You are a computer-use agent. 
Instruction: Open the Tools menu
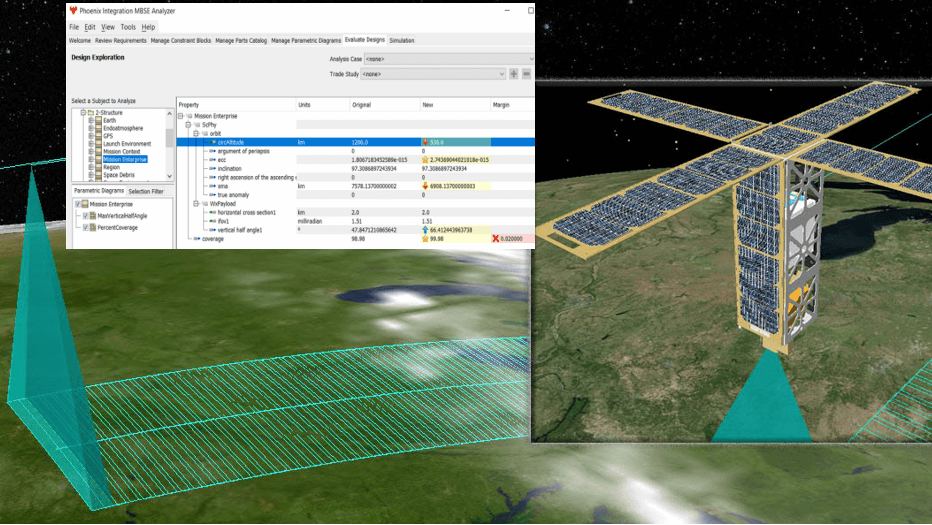[x=128, y=27]
